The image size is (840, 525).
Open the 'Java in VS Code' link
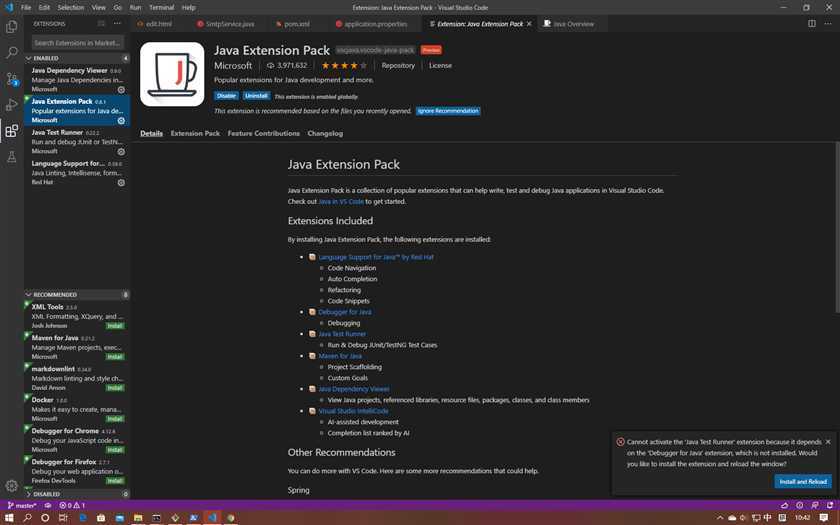click(341, 201)
